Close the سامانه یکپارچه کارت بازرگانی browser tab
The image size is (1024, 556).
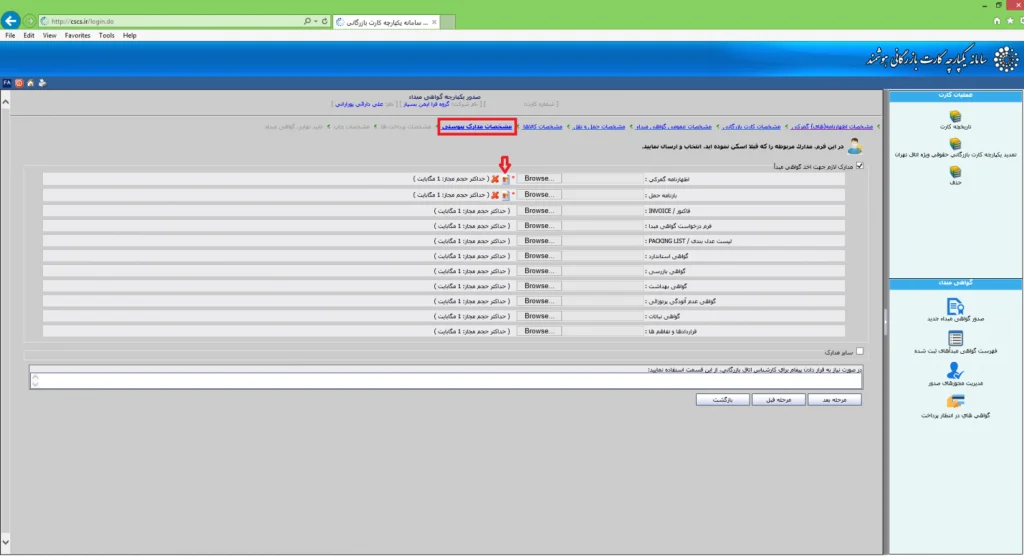[x=434, y=22]
